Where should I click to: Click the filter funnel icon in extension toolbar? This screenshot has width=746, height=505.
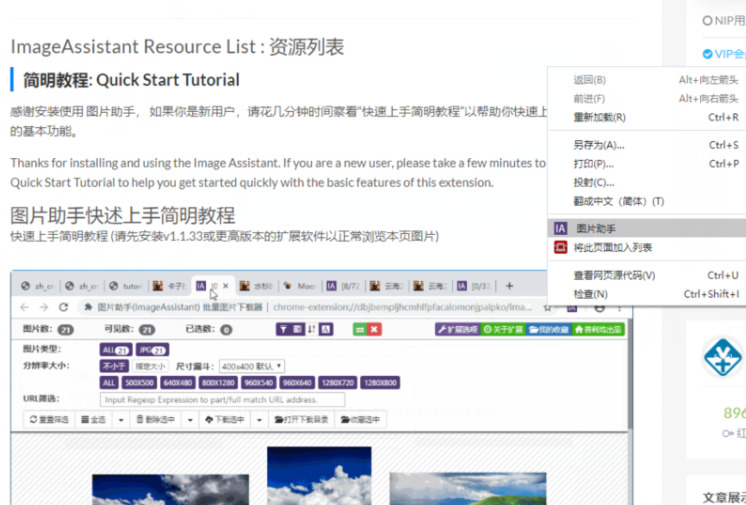pyautogui.click(x=283, y=329)
